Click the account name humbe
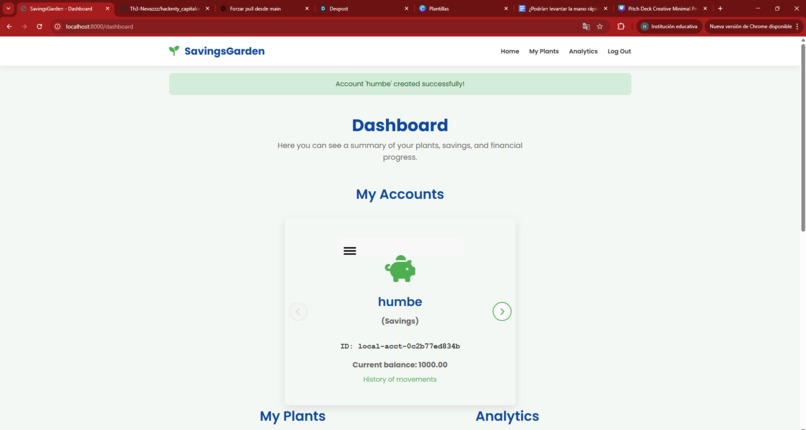The height and width of the screenshot is (430, 806). (x=400, y=302)
